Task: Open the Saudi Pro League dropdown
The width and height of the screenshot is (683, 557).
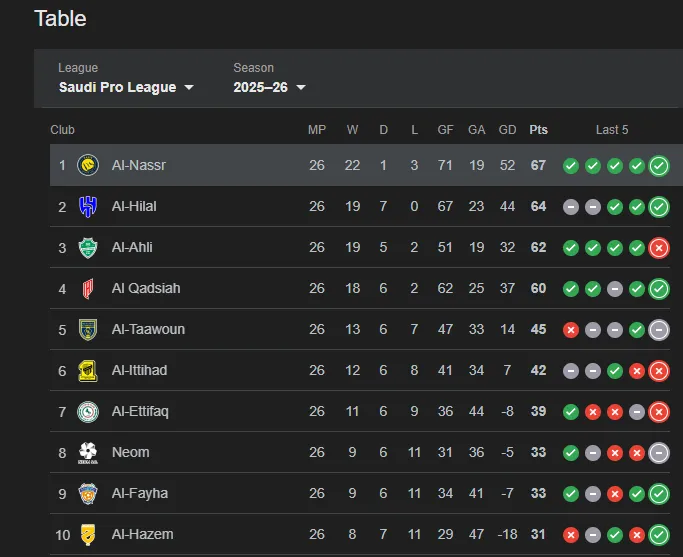Action: [x=126, y=87]
